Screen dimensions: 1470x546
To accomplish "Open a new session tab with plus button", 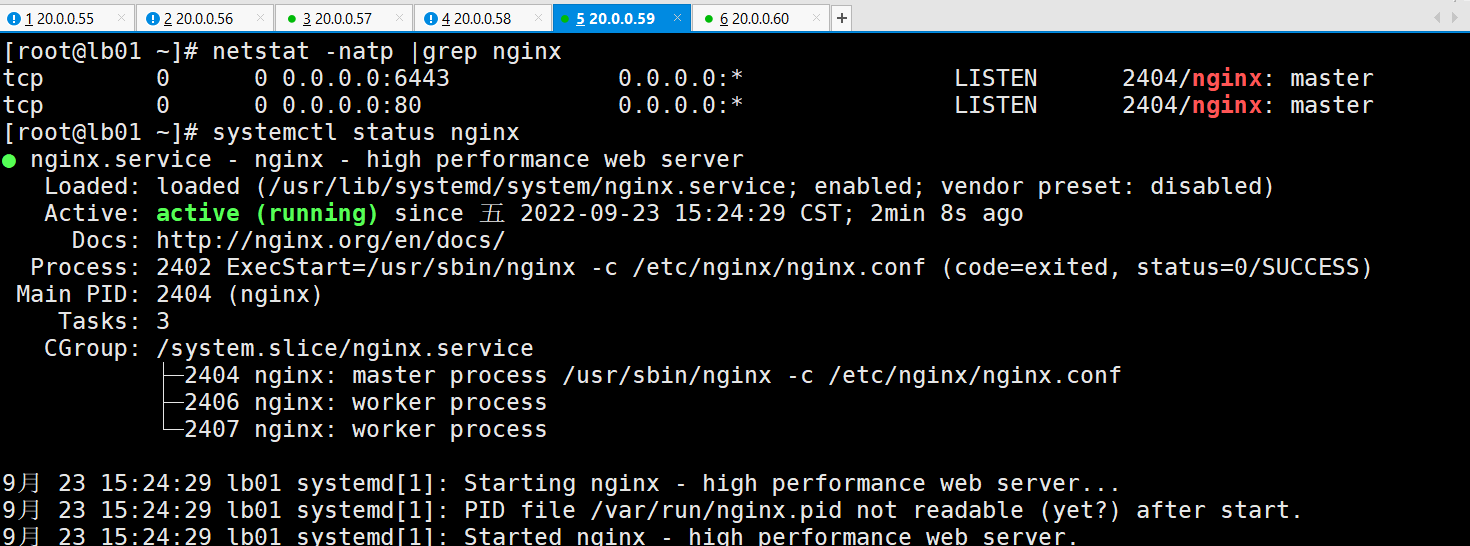I will 841,19.
